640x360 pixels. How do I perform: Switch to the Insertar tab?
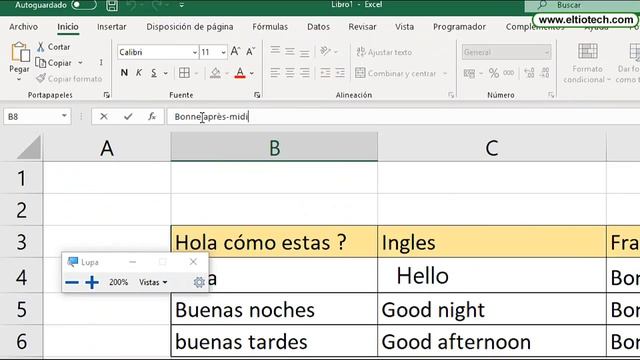point(111,27)
